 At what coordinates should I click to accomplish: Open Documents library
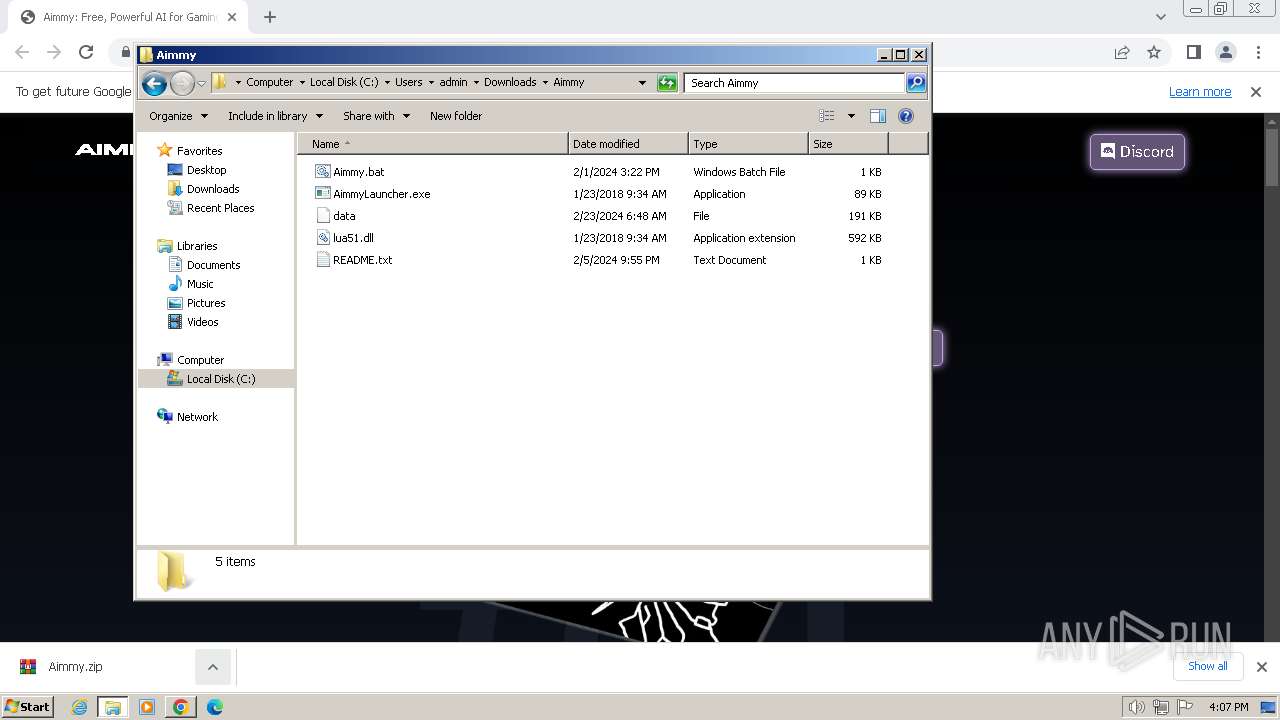(213, 265)
